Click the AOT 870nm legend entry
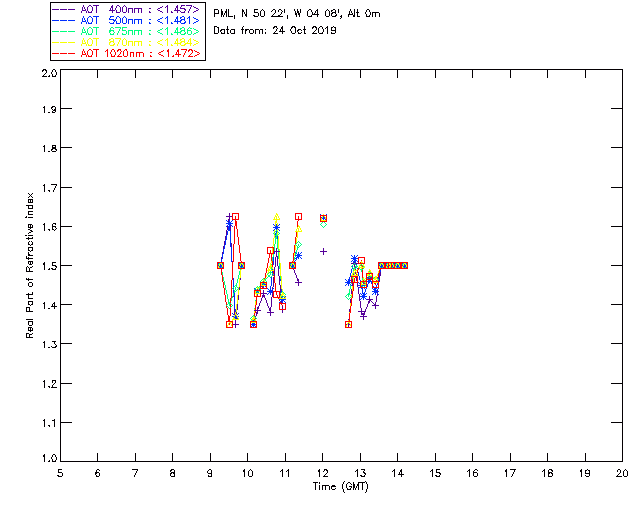The width and height of the screenshot is (640, 512). 127,42
